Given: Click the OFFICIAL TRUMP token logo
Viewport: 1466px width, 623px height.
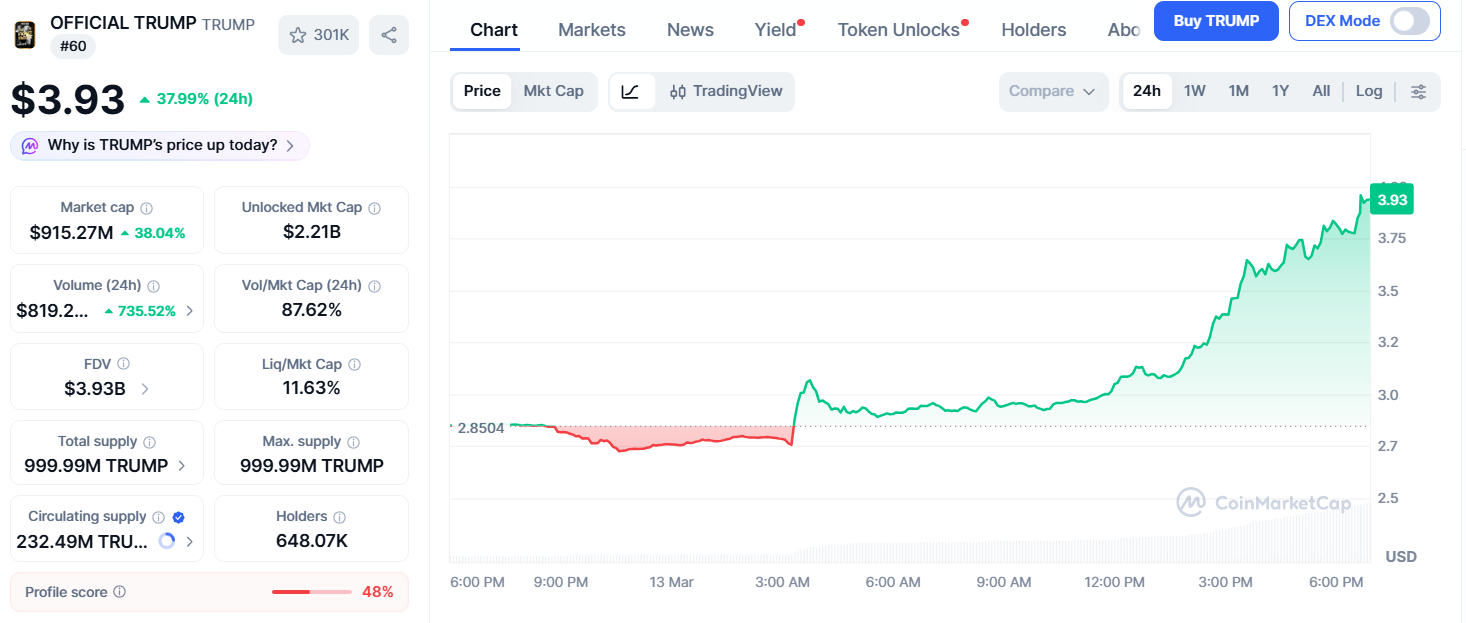Looking at the screenshot, I should coord(24,35).
